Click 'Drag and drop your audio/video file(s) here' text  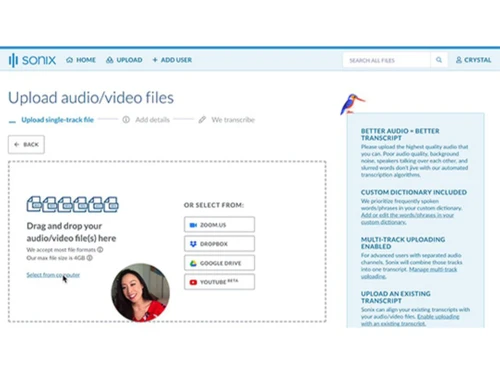click(71, 232)
